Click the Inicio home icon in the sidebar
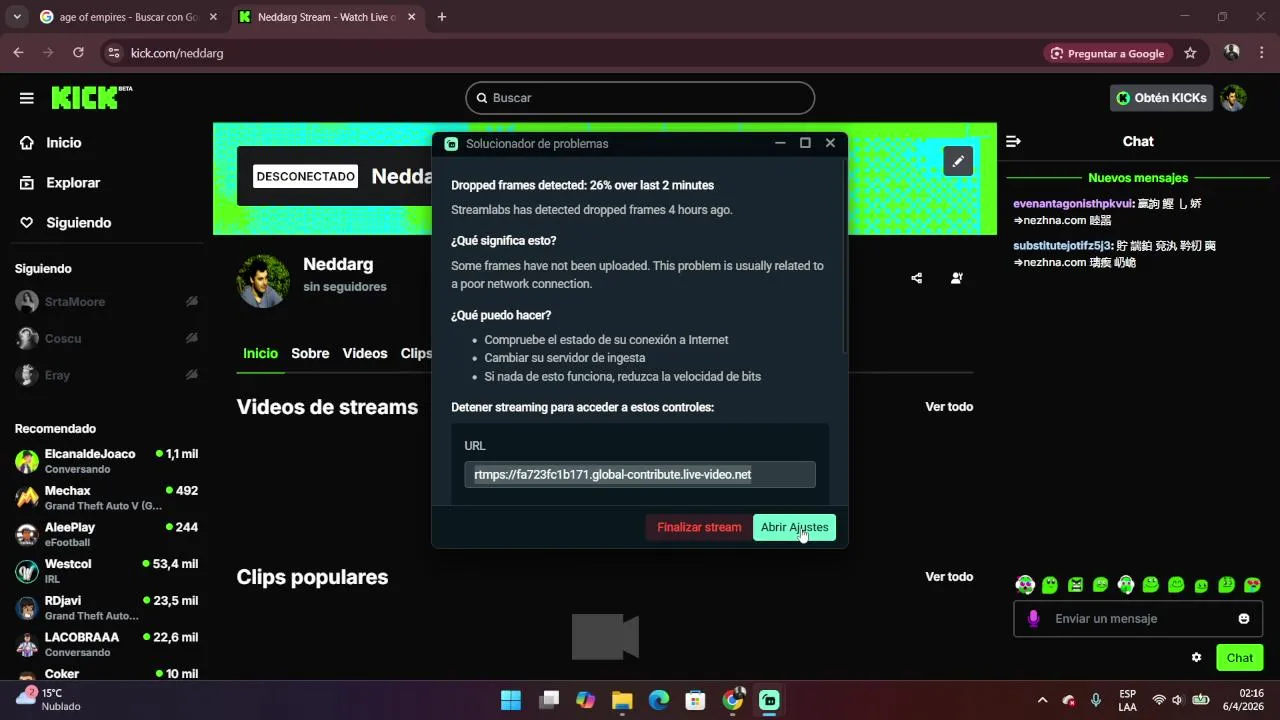The height and width of the screenshot is (720, 1280). [27, 143]
